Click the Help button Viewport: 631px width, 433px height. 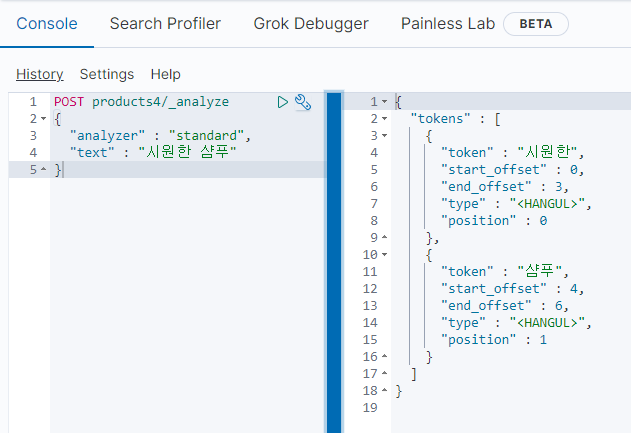pyautogui.click(x=166, y=74)
